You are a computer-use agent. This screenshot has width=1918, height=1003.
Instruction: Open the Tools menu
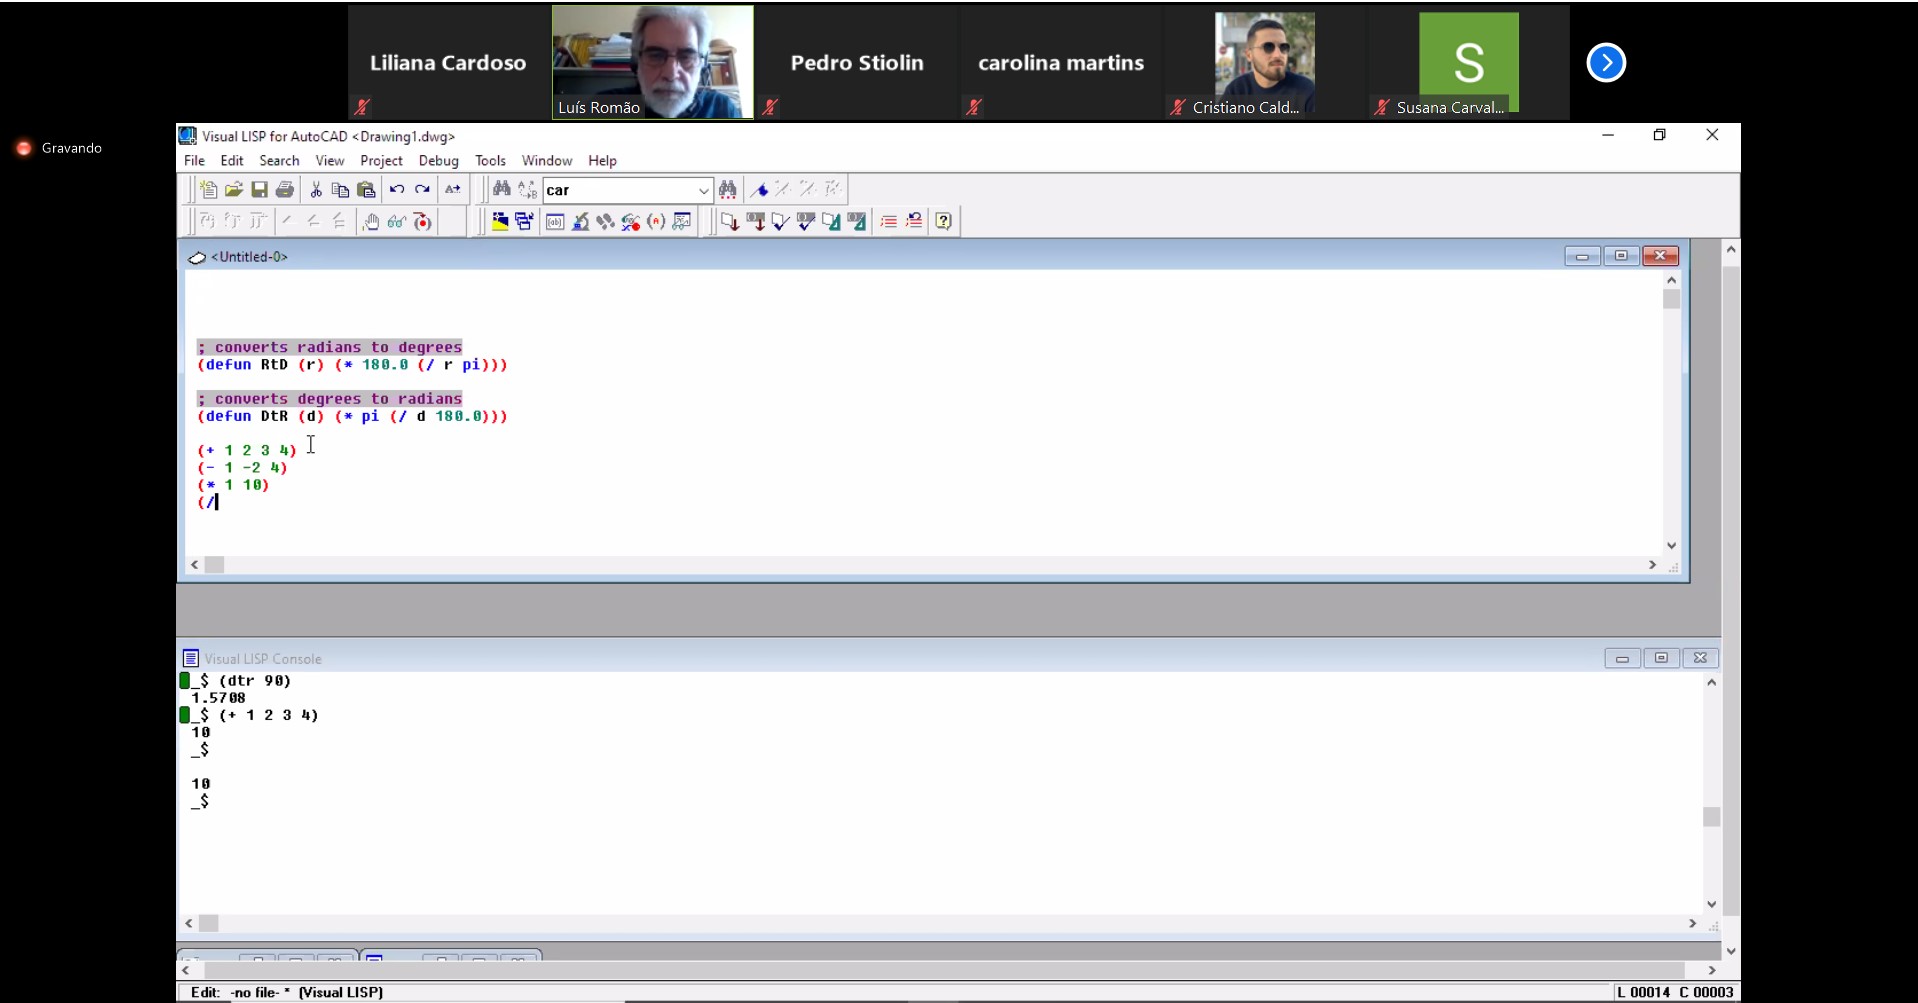click(x=490, y=160)
